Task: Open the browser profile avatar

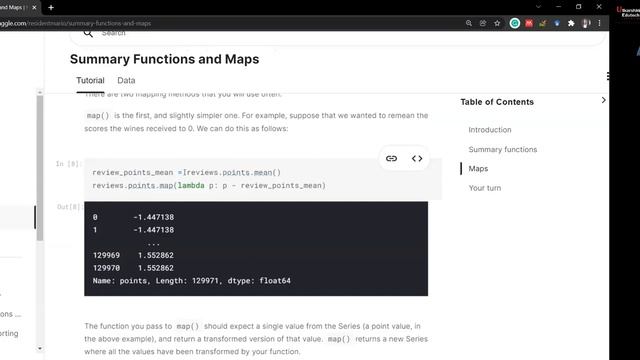Action: click(586, 23)
